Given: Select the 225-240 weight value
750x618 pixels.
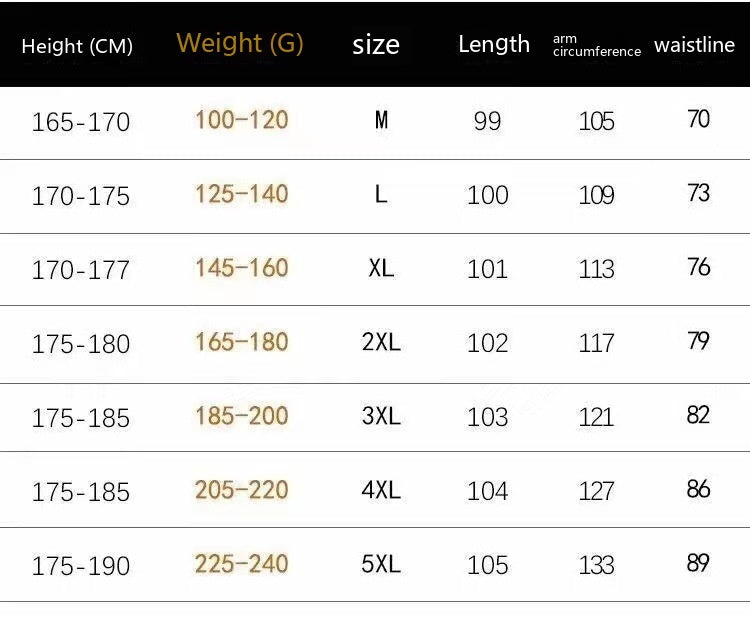Looking at the screenshot, I should 241,564.
